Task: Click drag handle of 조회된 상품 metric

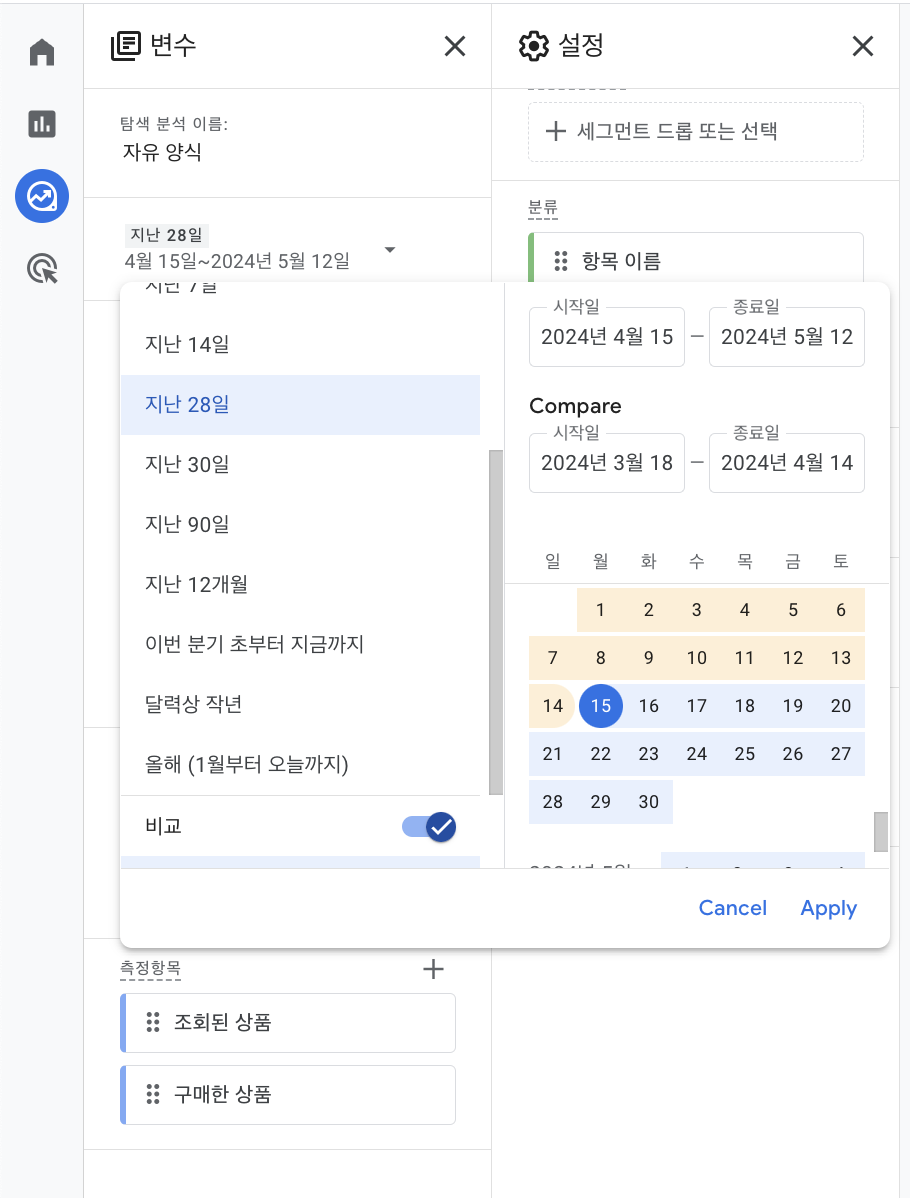Action: pos(153,1022)
